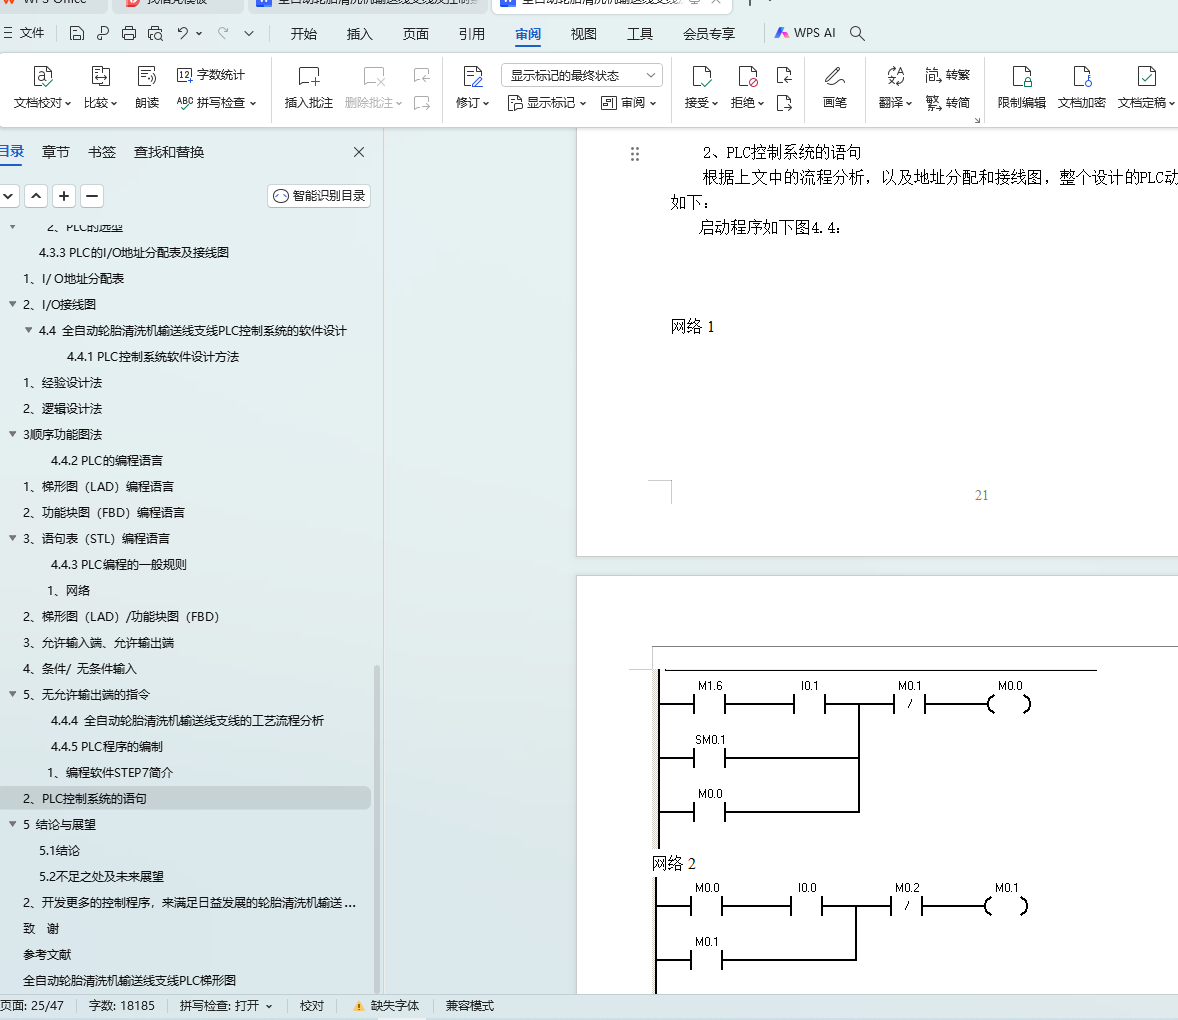Switch to the 引用 ribbon tab
The width and height of the screenshot is (1178, 1020).
coord(472,34)
